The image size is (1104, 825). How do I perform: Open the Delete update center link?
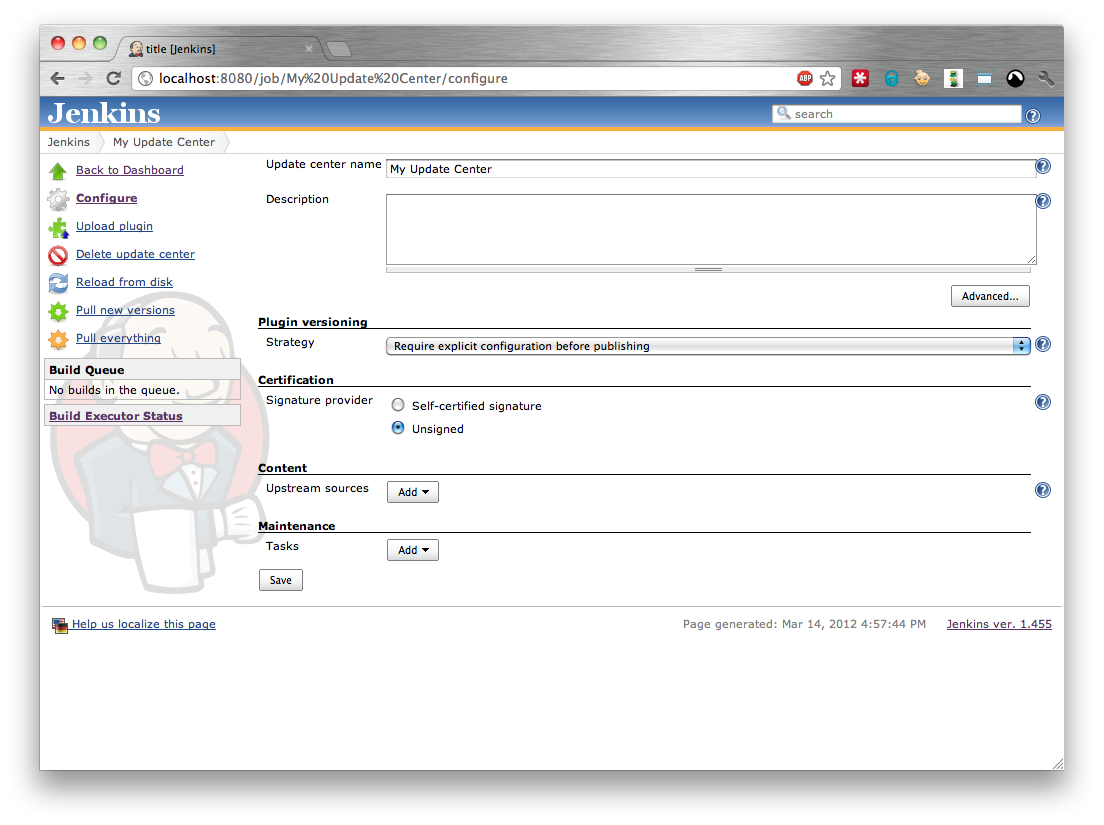135,254
